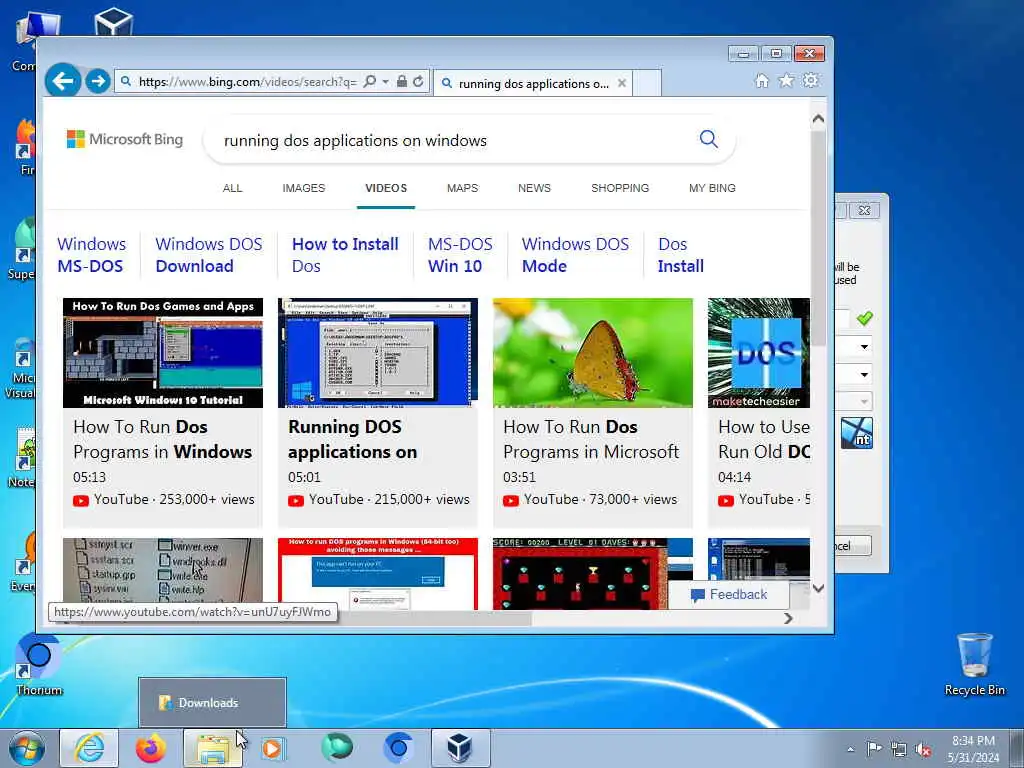Image resolution: width=1024 pixels, height=768 pixels.
Task: Click the horizontal scrollbar right arrow
Action: 788,618
